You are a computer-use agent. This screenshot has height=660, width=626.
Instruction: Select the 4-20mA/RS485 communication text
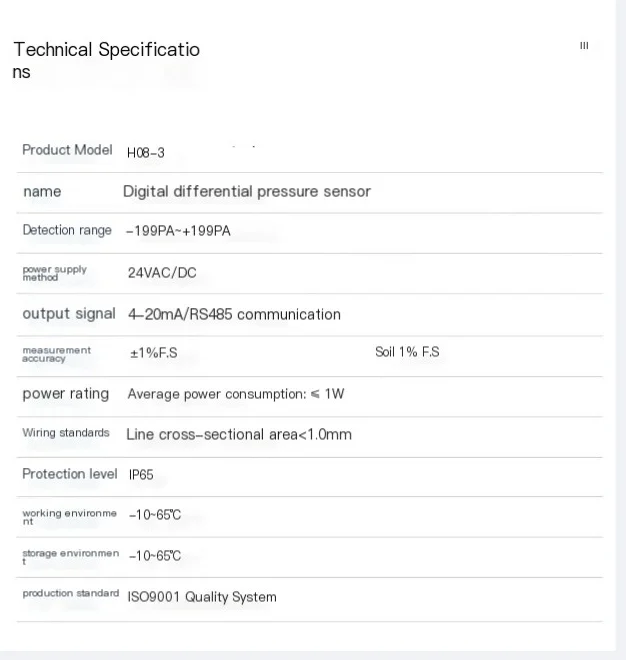[x=234, y=314]
